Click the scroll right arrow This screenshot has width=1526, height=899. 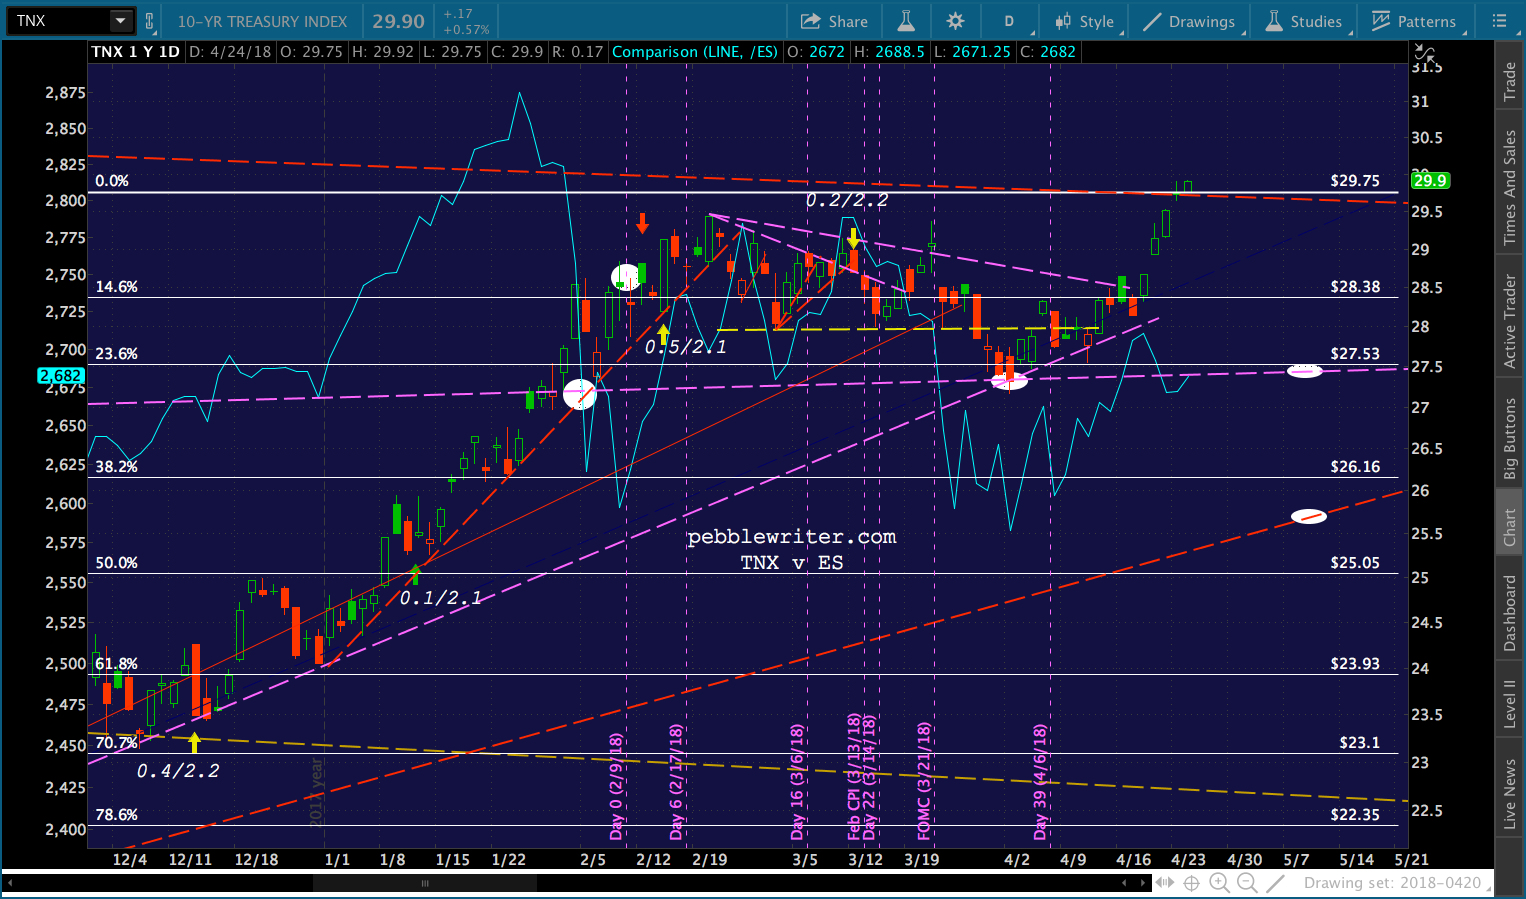tap(1143, 883)
